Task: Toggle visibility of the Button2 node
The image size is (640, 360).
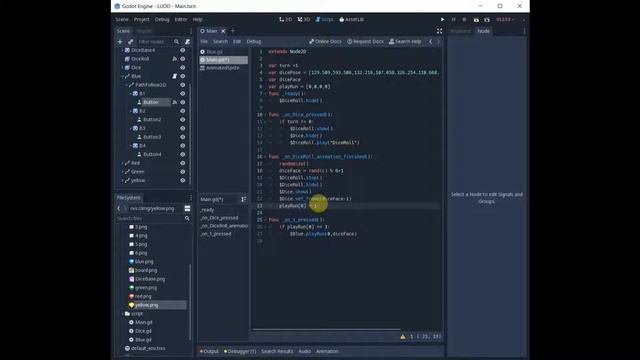Action: [x=183, y=120]
